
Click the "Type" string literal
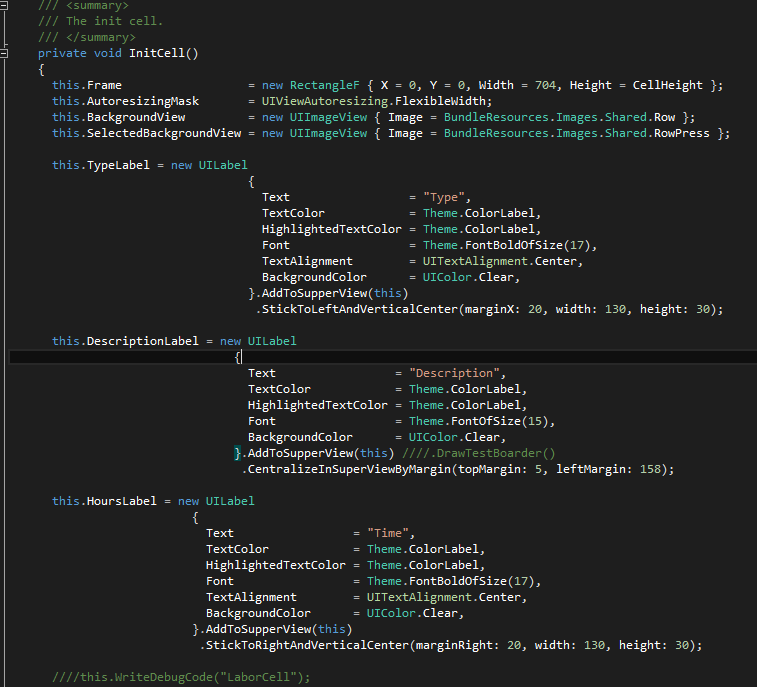(x=444, y=197)
